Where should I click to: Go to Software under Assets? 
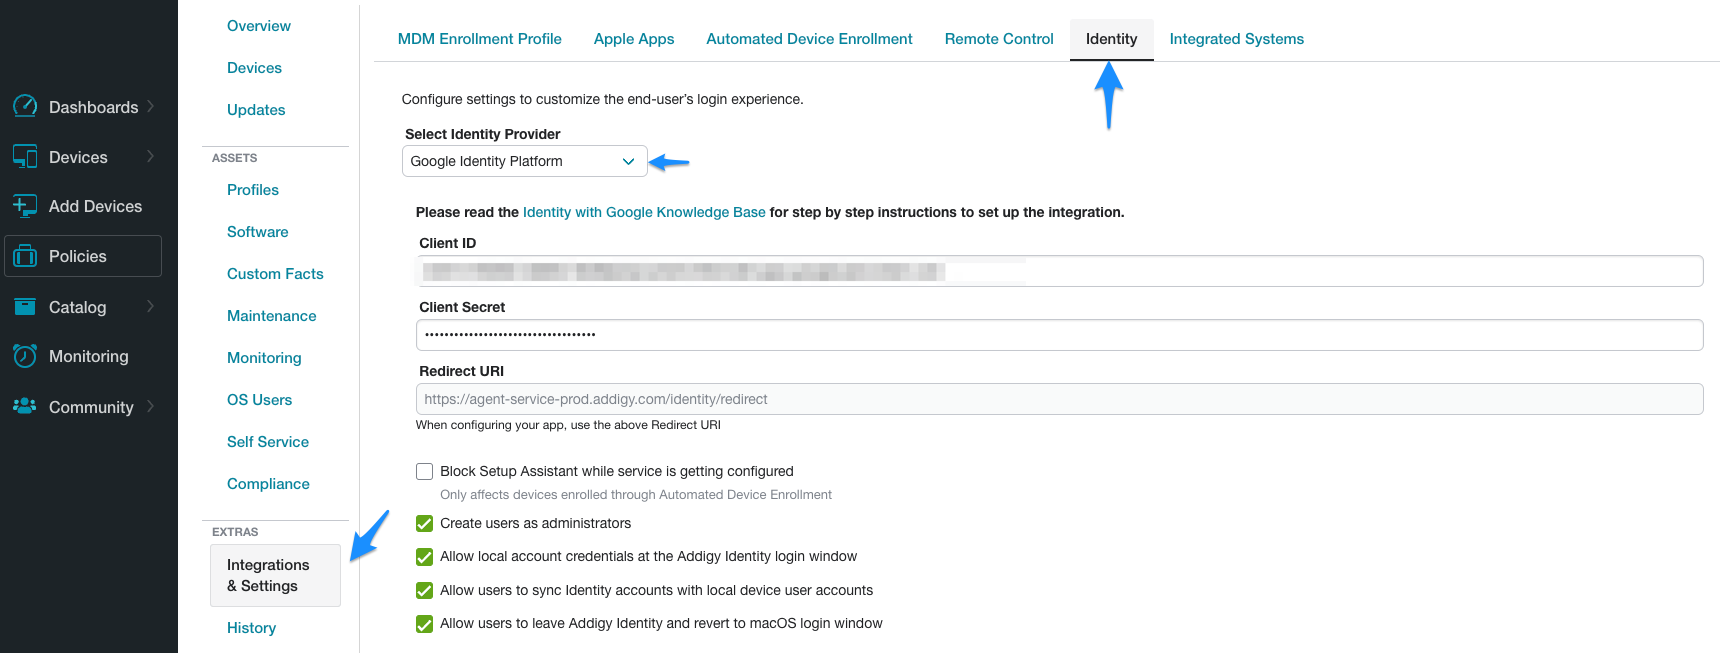[257, 232]
